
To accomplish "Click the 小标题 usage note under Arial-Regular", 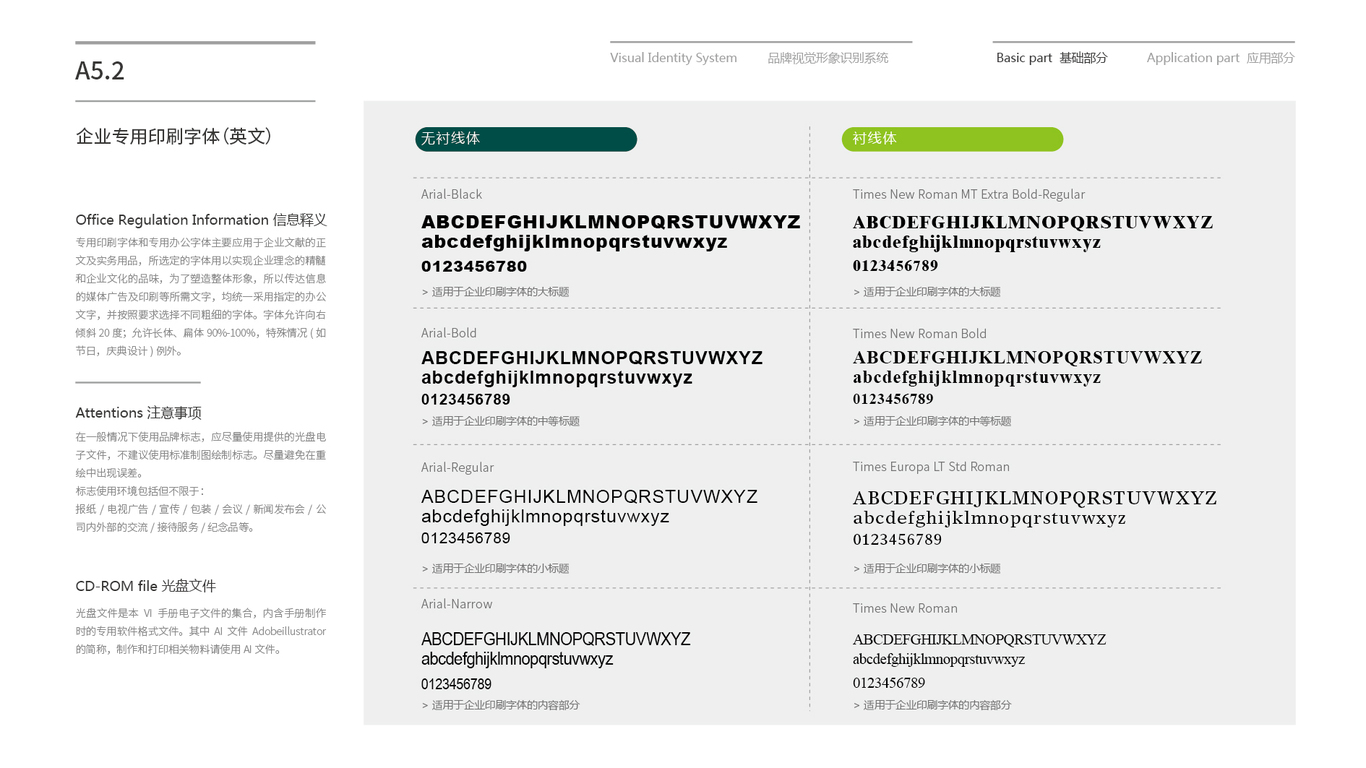I will (x=496, y=568).
